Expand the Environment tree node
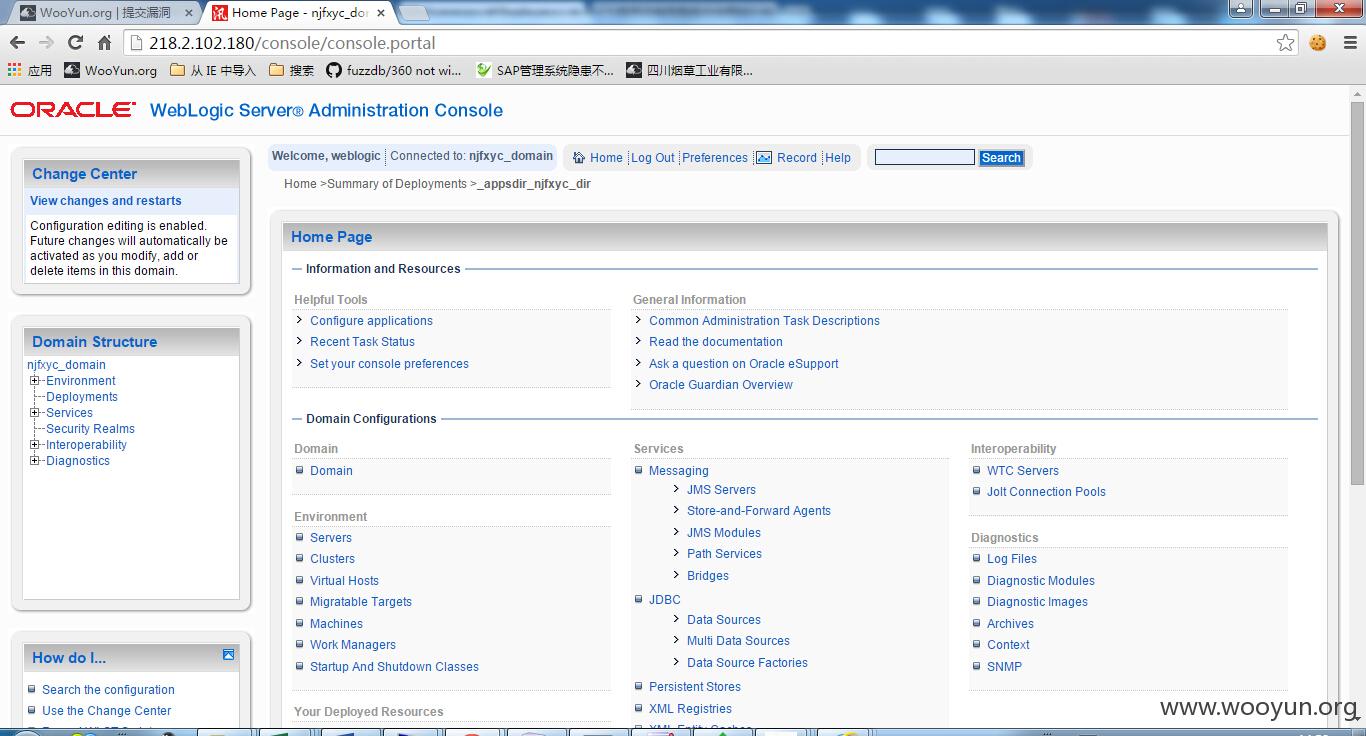1366x736 pixels. click(x=35, y=381)
